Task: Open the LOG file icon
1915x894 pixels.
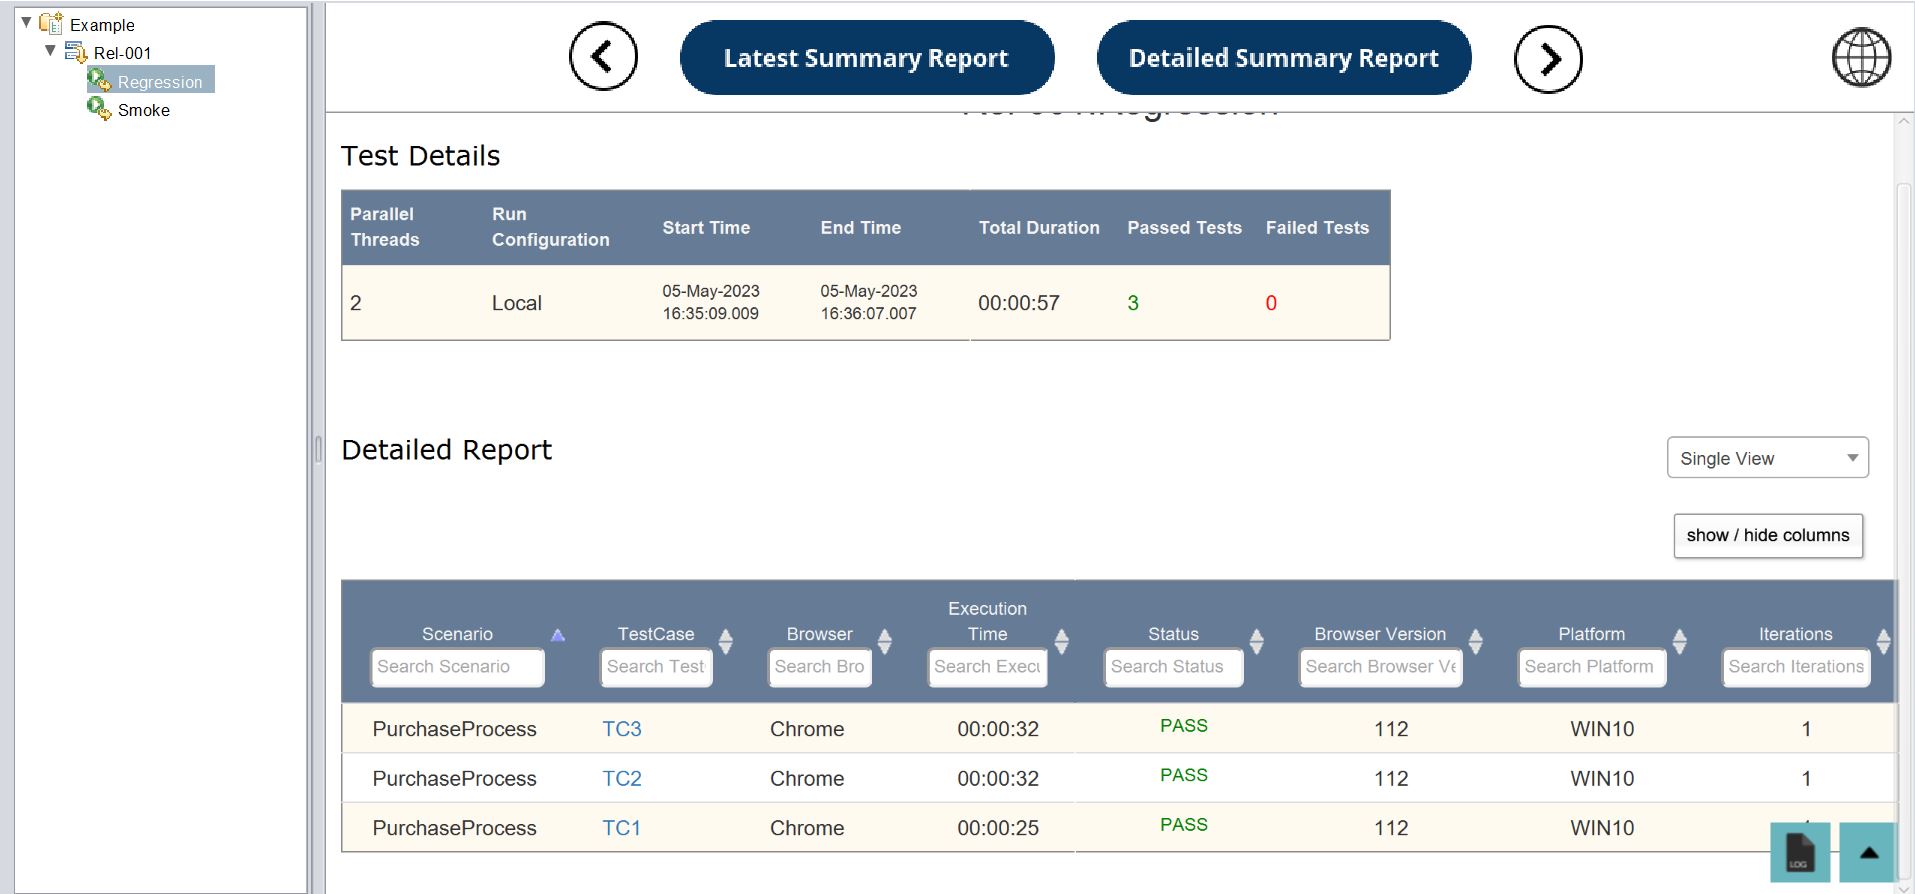Action: [x=1799, y=852]
